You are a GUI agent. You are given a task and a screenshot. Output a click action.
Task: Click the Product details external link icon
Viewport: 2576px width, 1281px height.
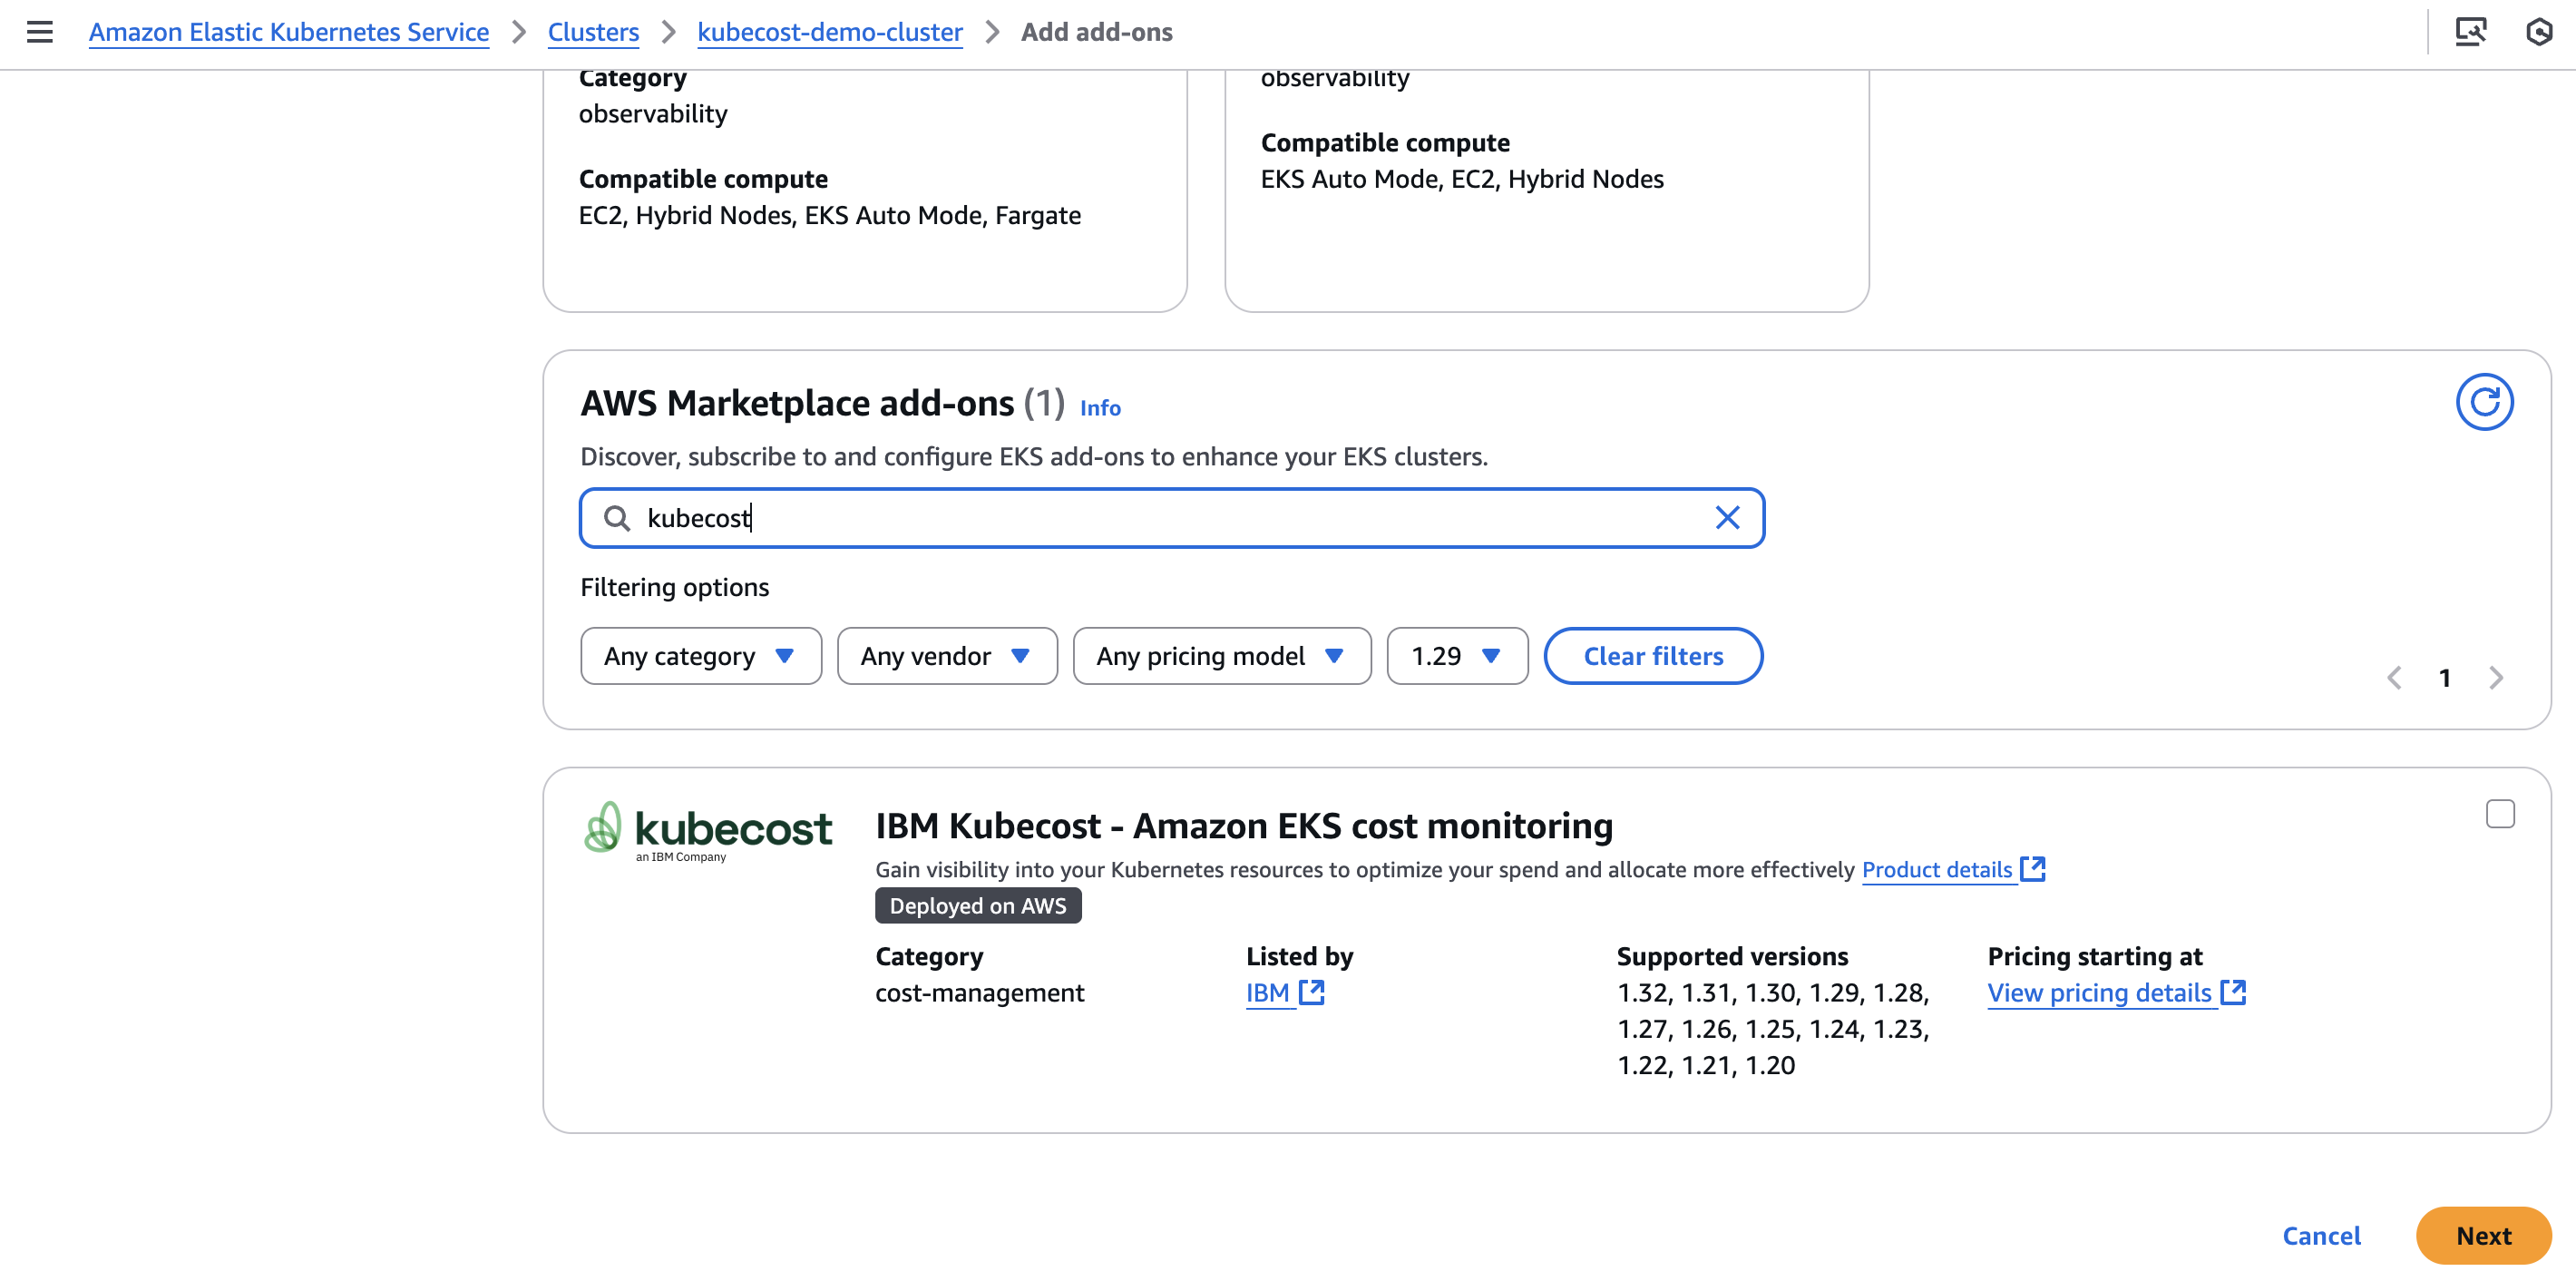tap(2033, 868)
